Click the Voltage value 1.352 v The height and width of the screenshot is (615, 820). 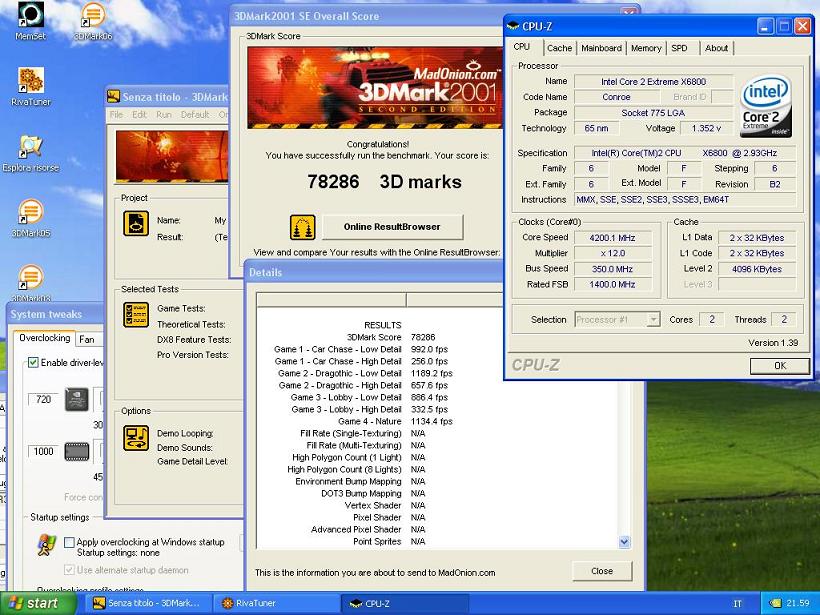706,128
